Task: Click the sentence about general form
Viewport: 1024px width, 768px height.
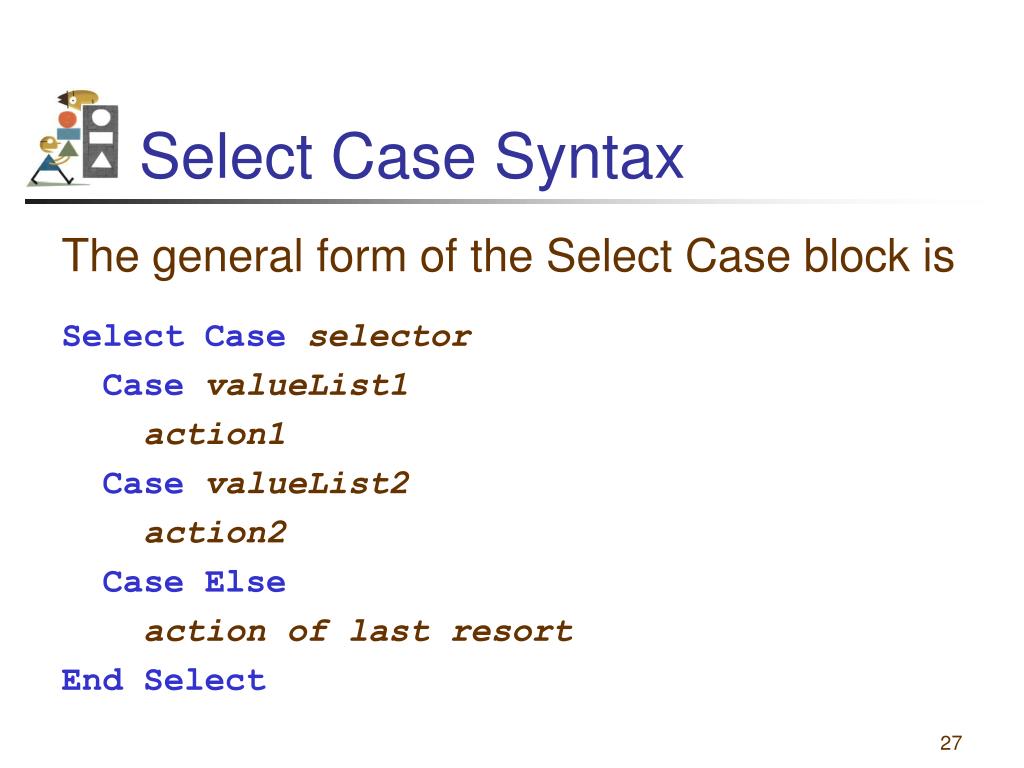Action: [x=508, y=257]
